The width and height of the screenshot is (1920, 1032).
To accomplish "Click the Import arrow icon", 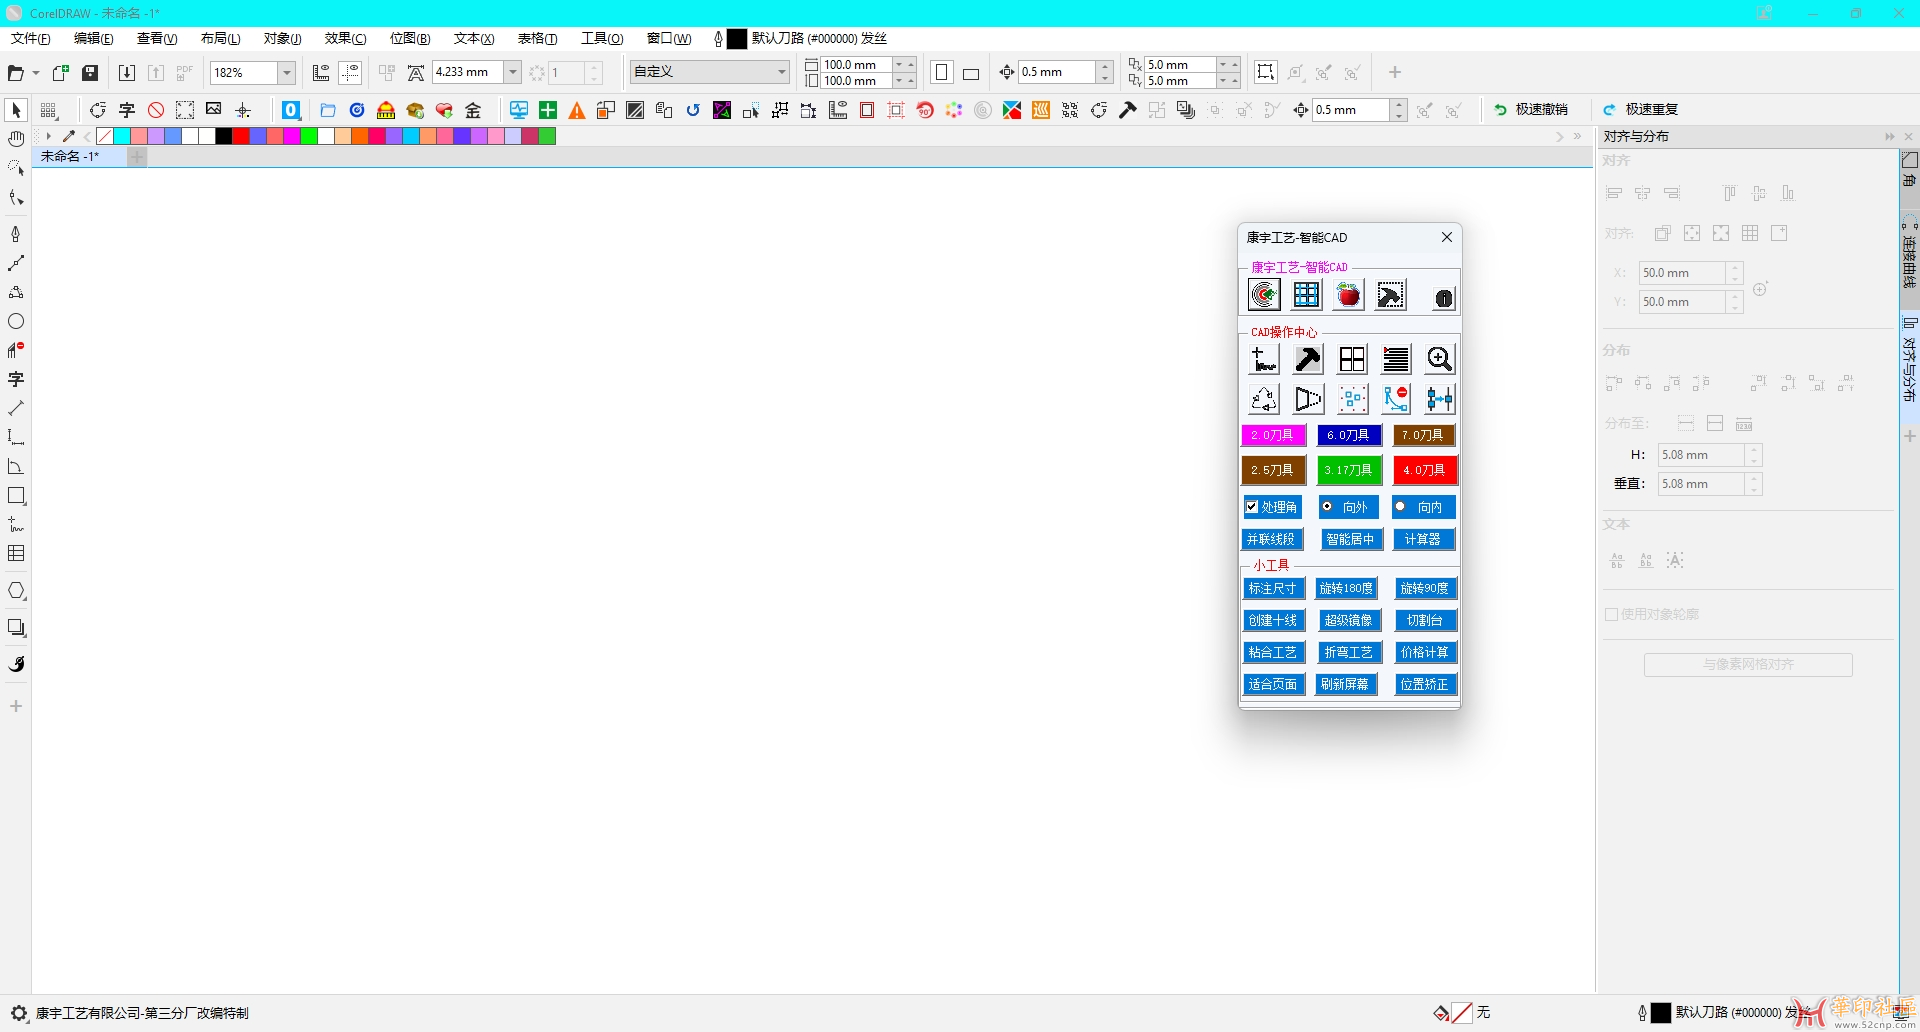I will [127, 72].
